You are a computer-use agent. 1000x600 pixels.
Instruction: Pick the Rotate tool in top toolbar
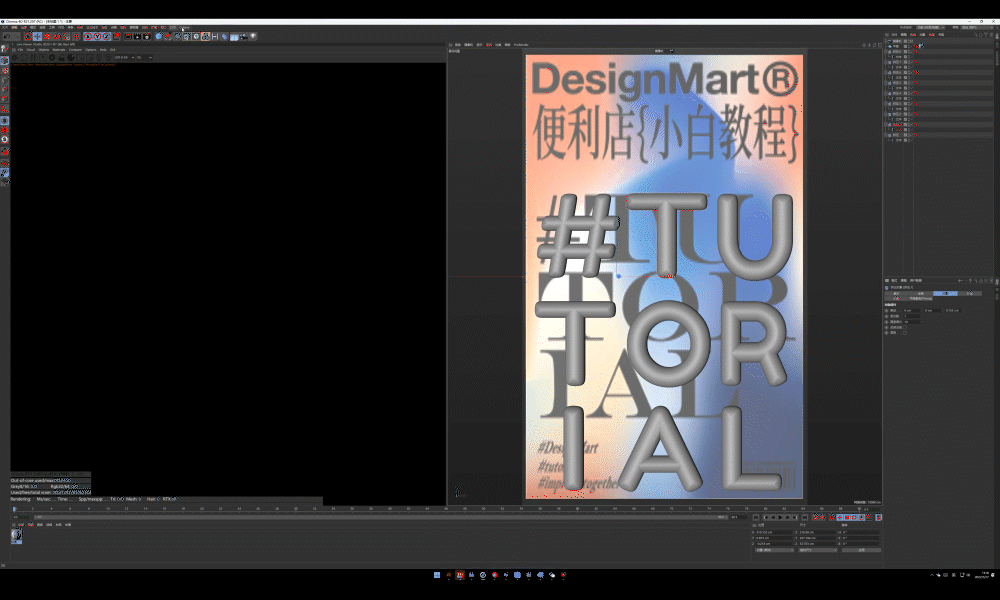[56, 37]
